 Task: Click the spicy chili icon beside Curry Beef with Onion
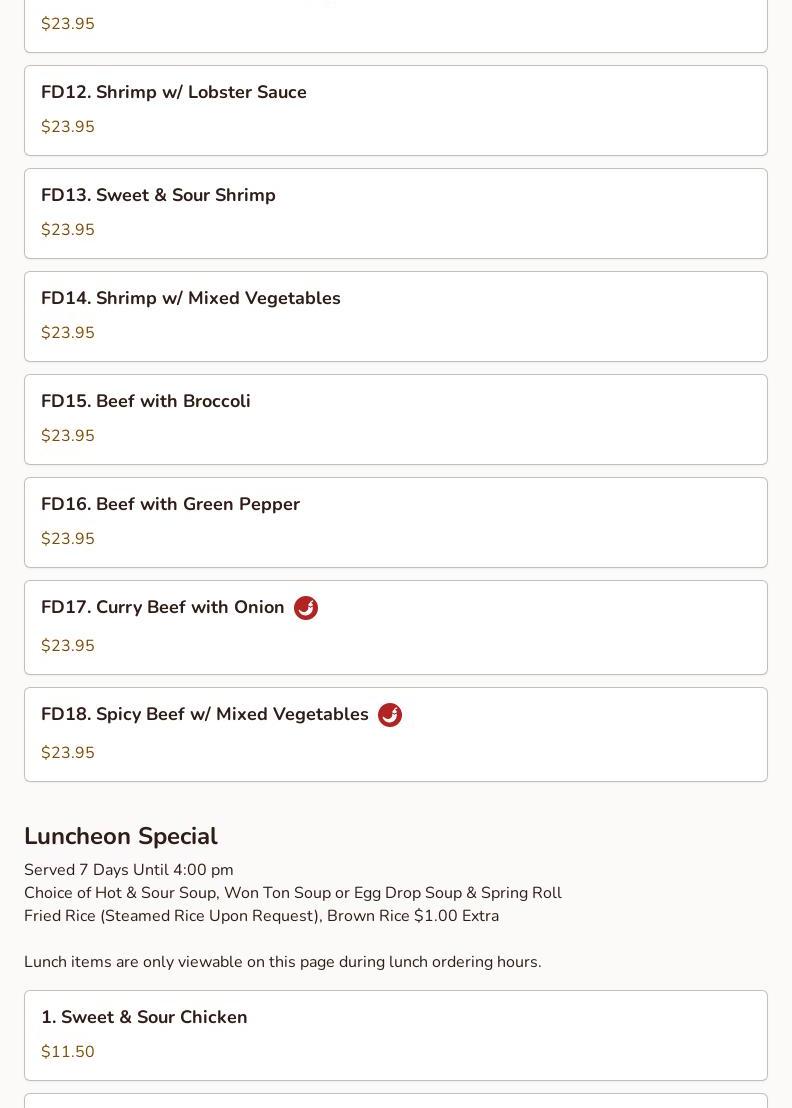click(306, 608)
